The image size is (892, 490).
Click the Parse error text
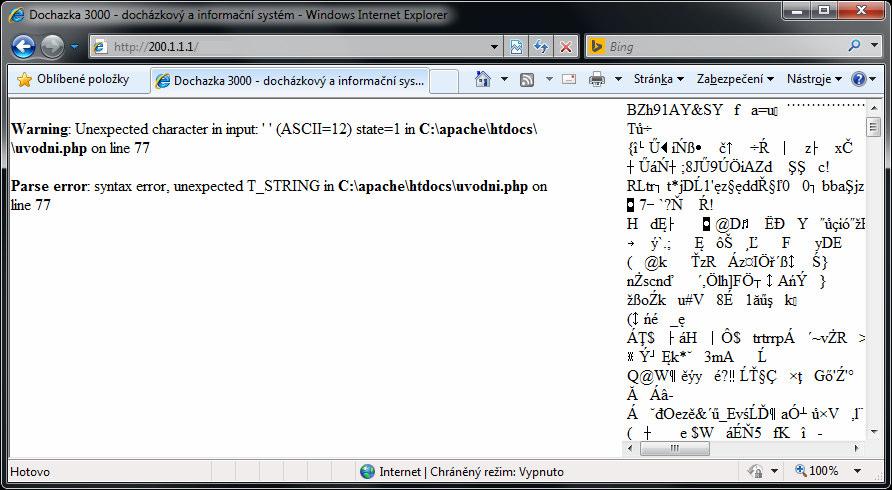click(49, 186)
